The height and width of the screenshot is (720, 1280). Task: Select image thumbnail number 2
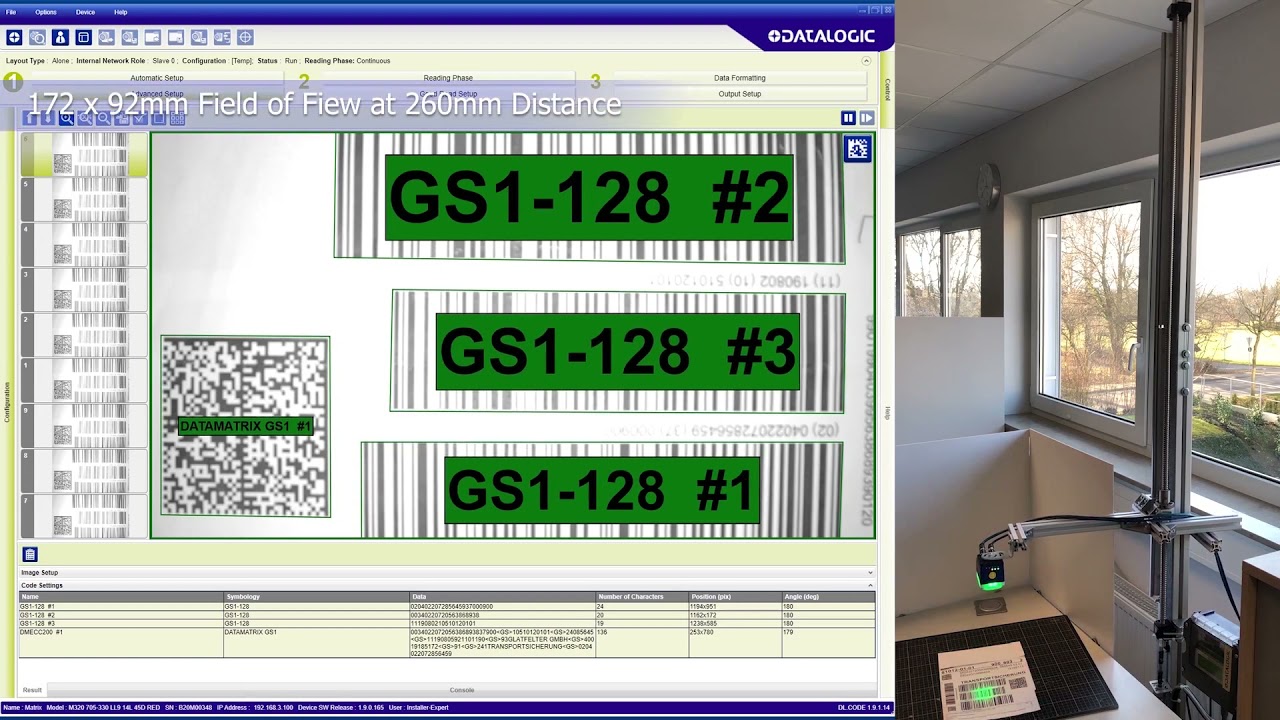pyautogui.click(x=84, y=335)
